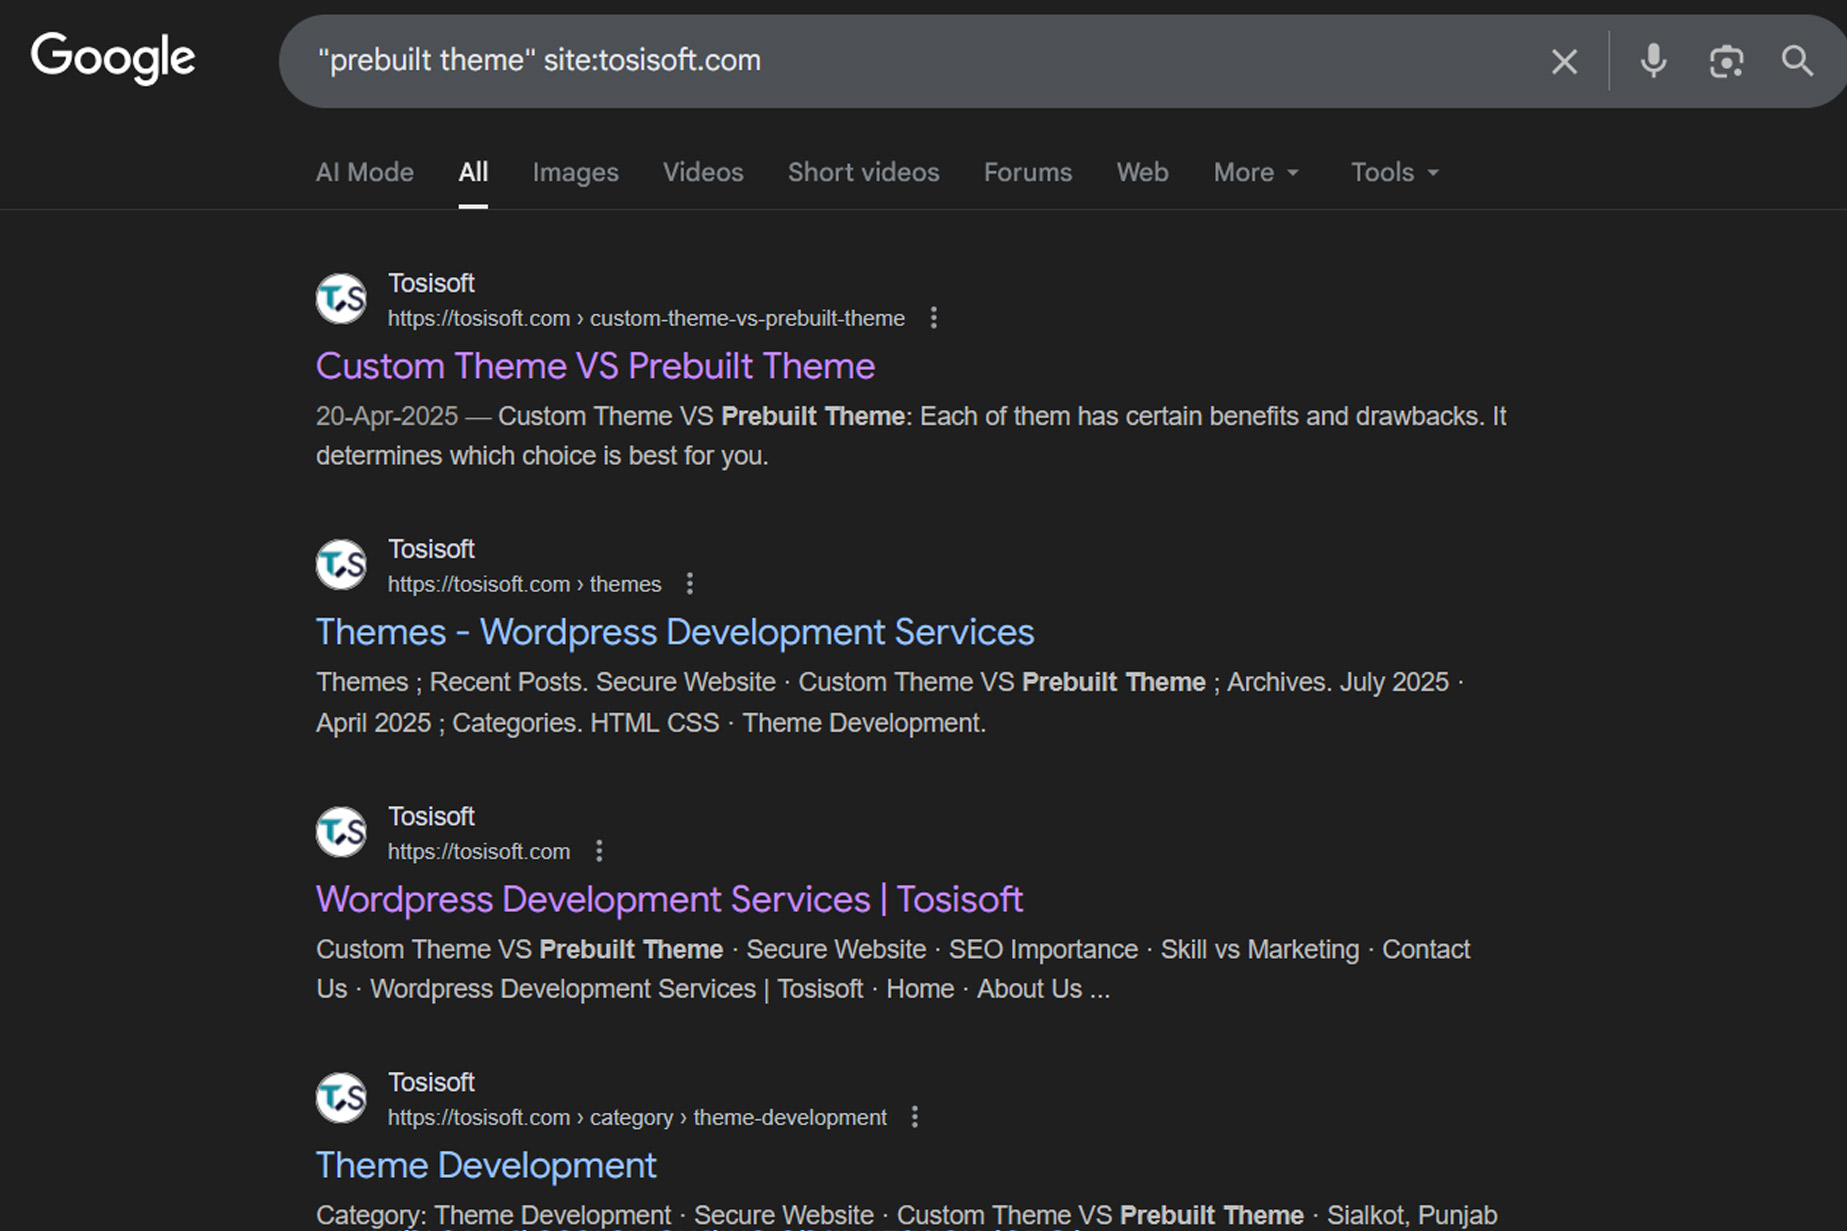Expand the More search categories dropdown

click(1254, 172)
